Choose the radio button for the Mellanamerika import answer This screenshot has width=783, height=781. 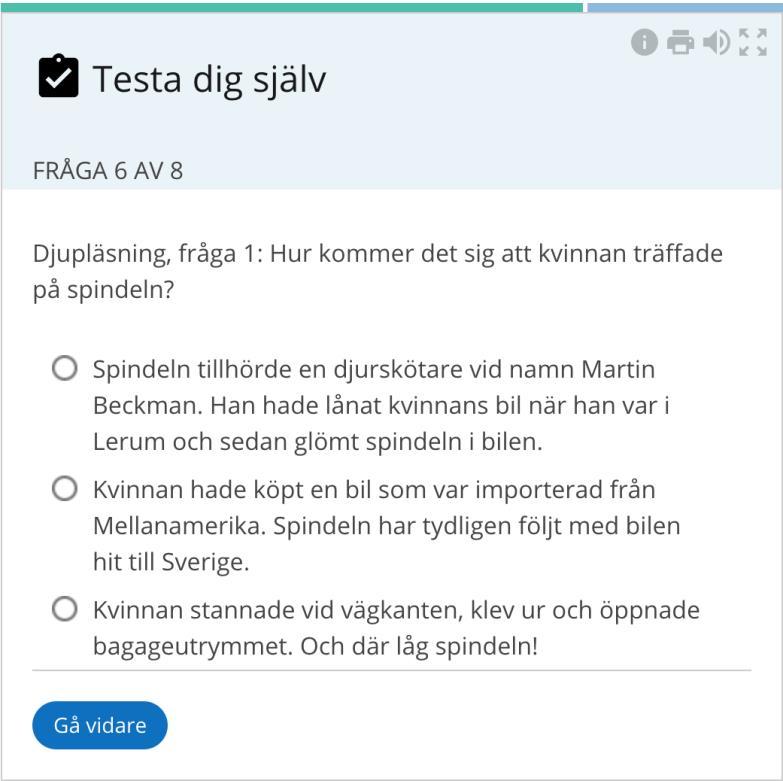point(65,488)
